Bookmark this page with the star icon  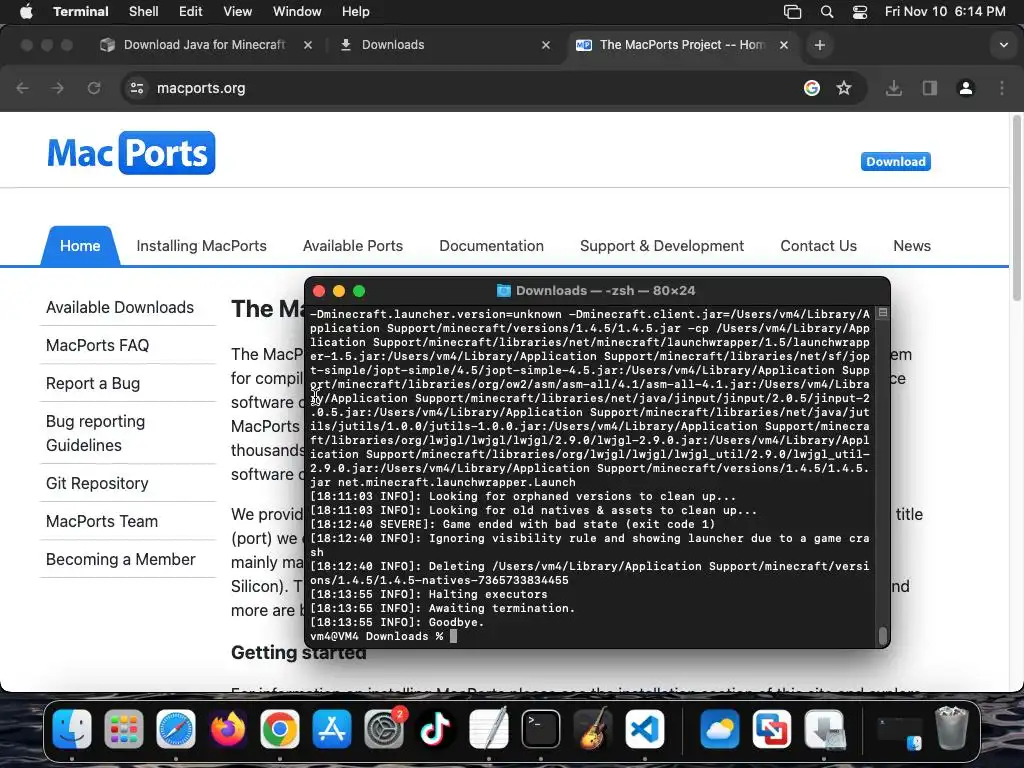tap(844, 88)
